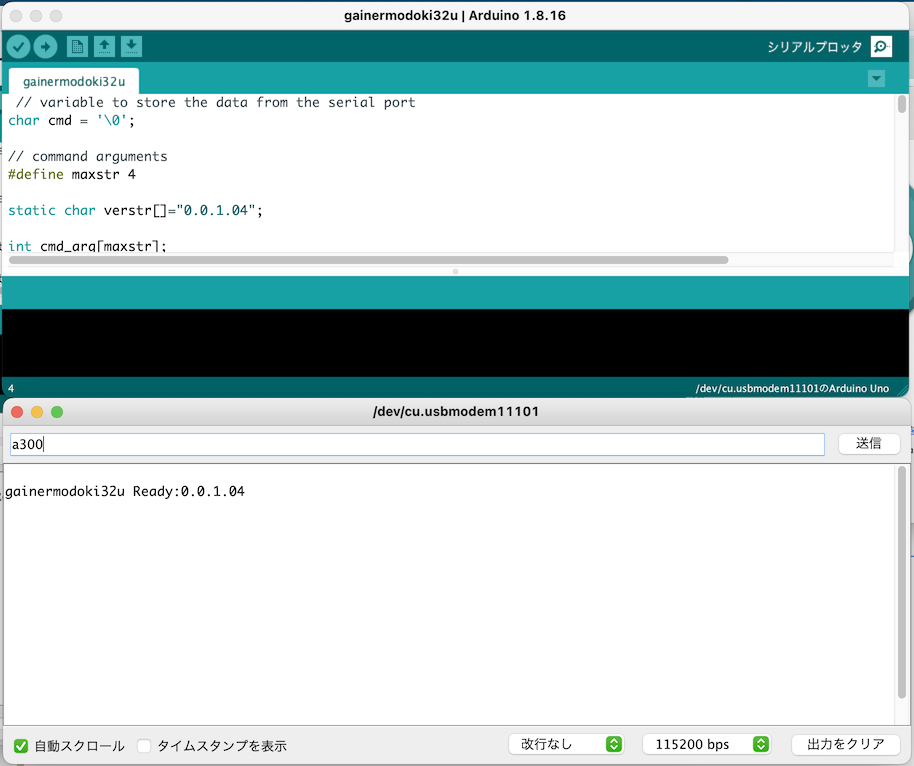
Task: Verify the sketch with the checkmark icon
Action: click(18, 46)
